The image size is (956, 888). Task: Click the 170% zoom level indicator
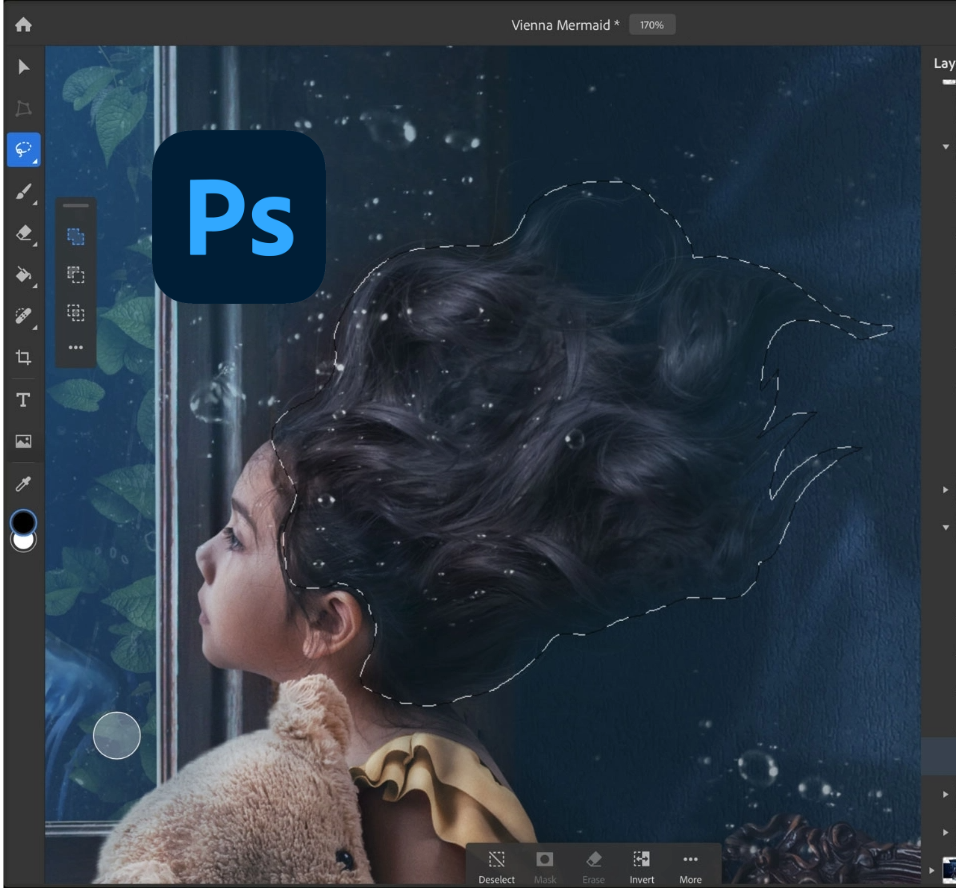(x=652, y=25)
